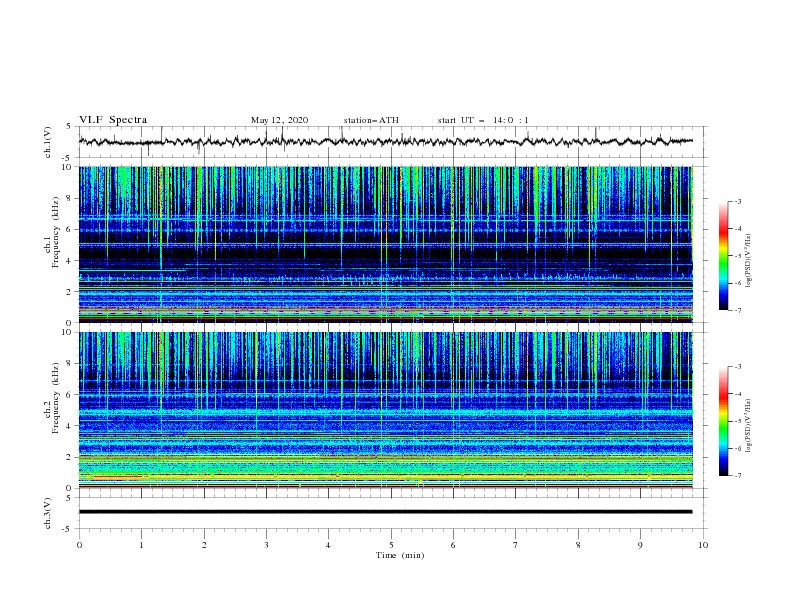The height and width of the screenshot is (612, 792).
Task: Click the "-3" value on ch.1 color bar
Action: point(737,201)
